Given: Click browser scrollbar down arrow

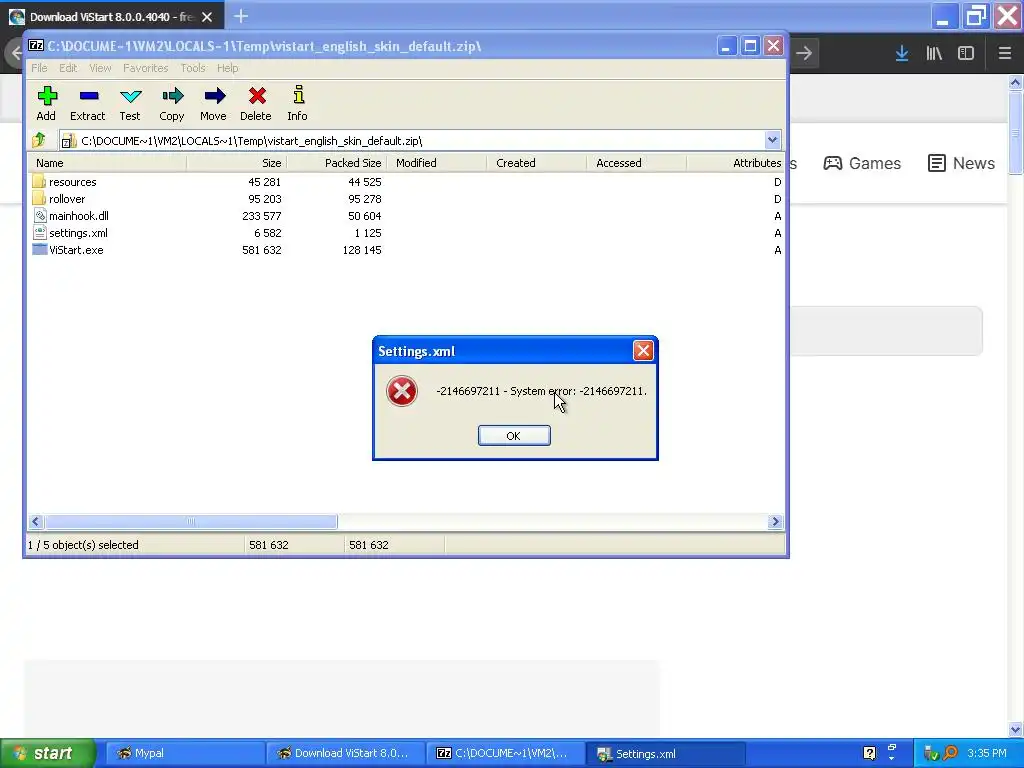Looking at the screenshot, I should pyautogui.click(x=1016, y=729).
